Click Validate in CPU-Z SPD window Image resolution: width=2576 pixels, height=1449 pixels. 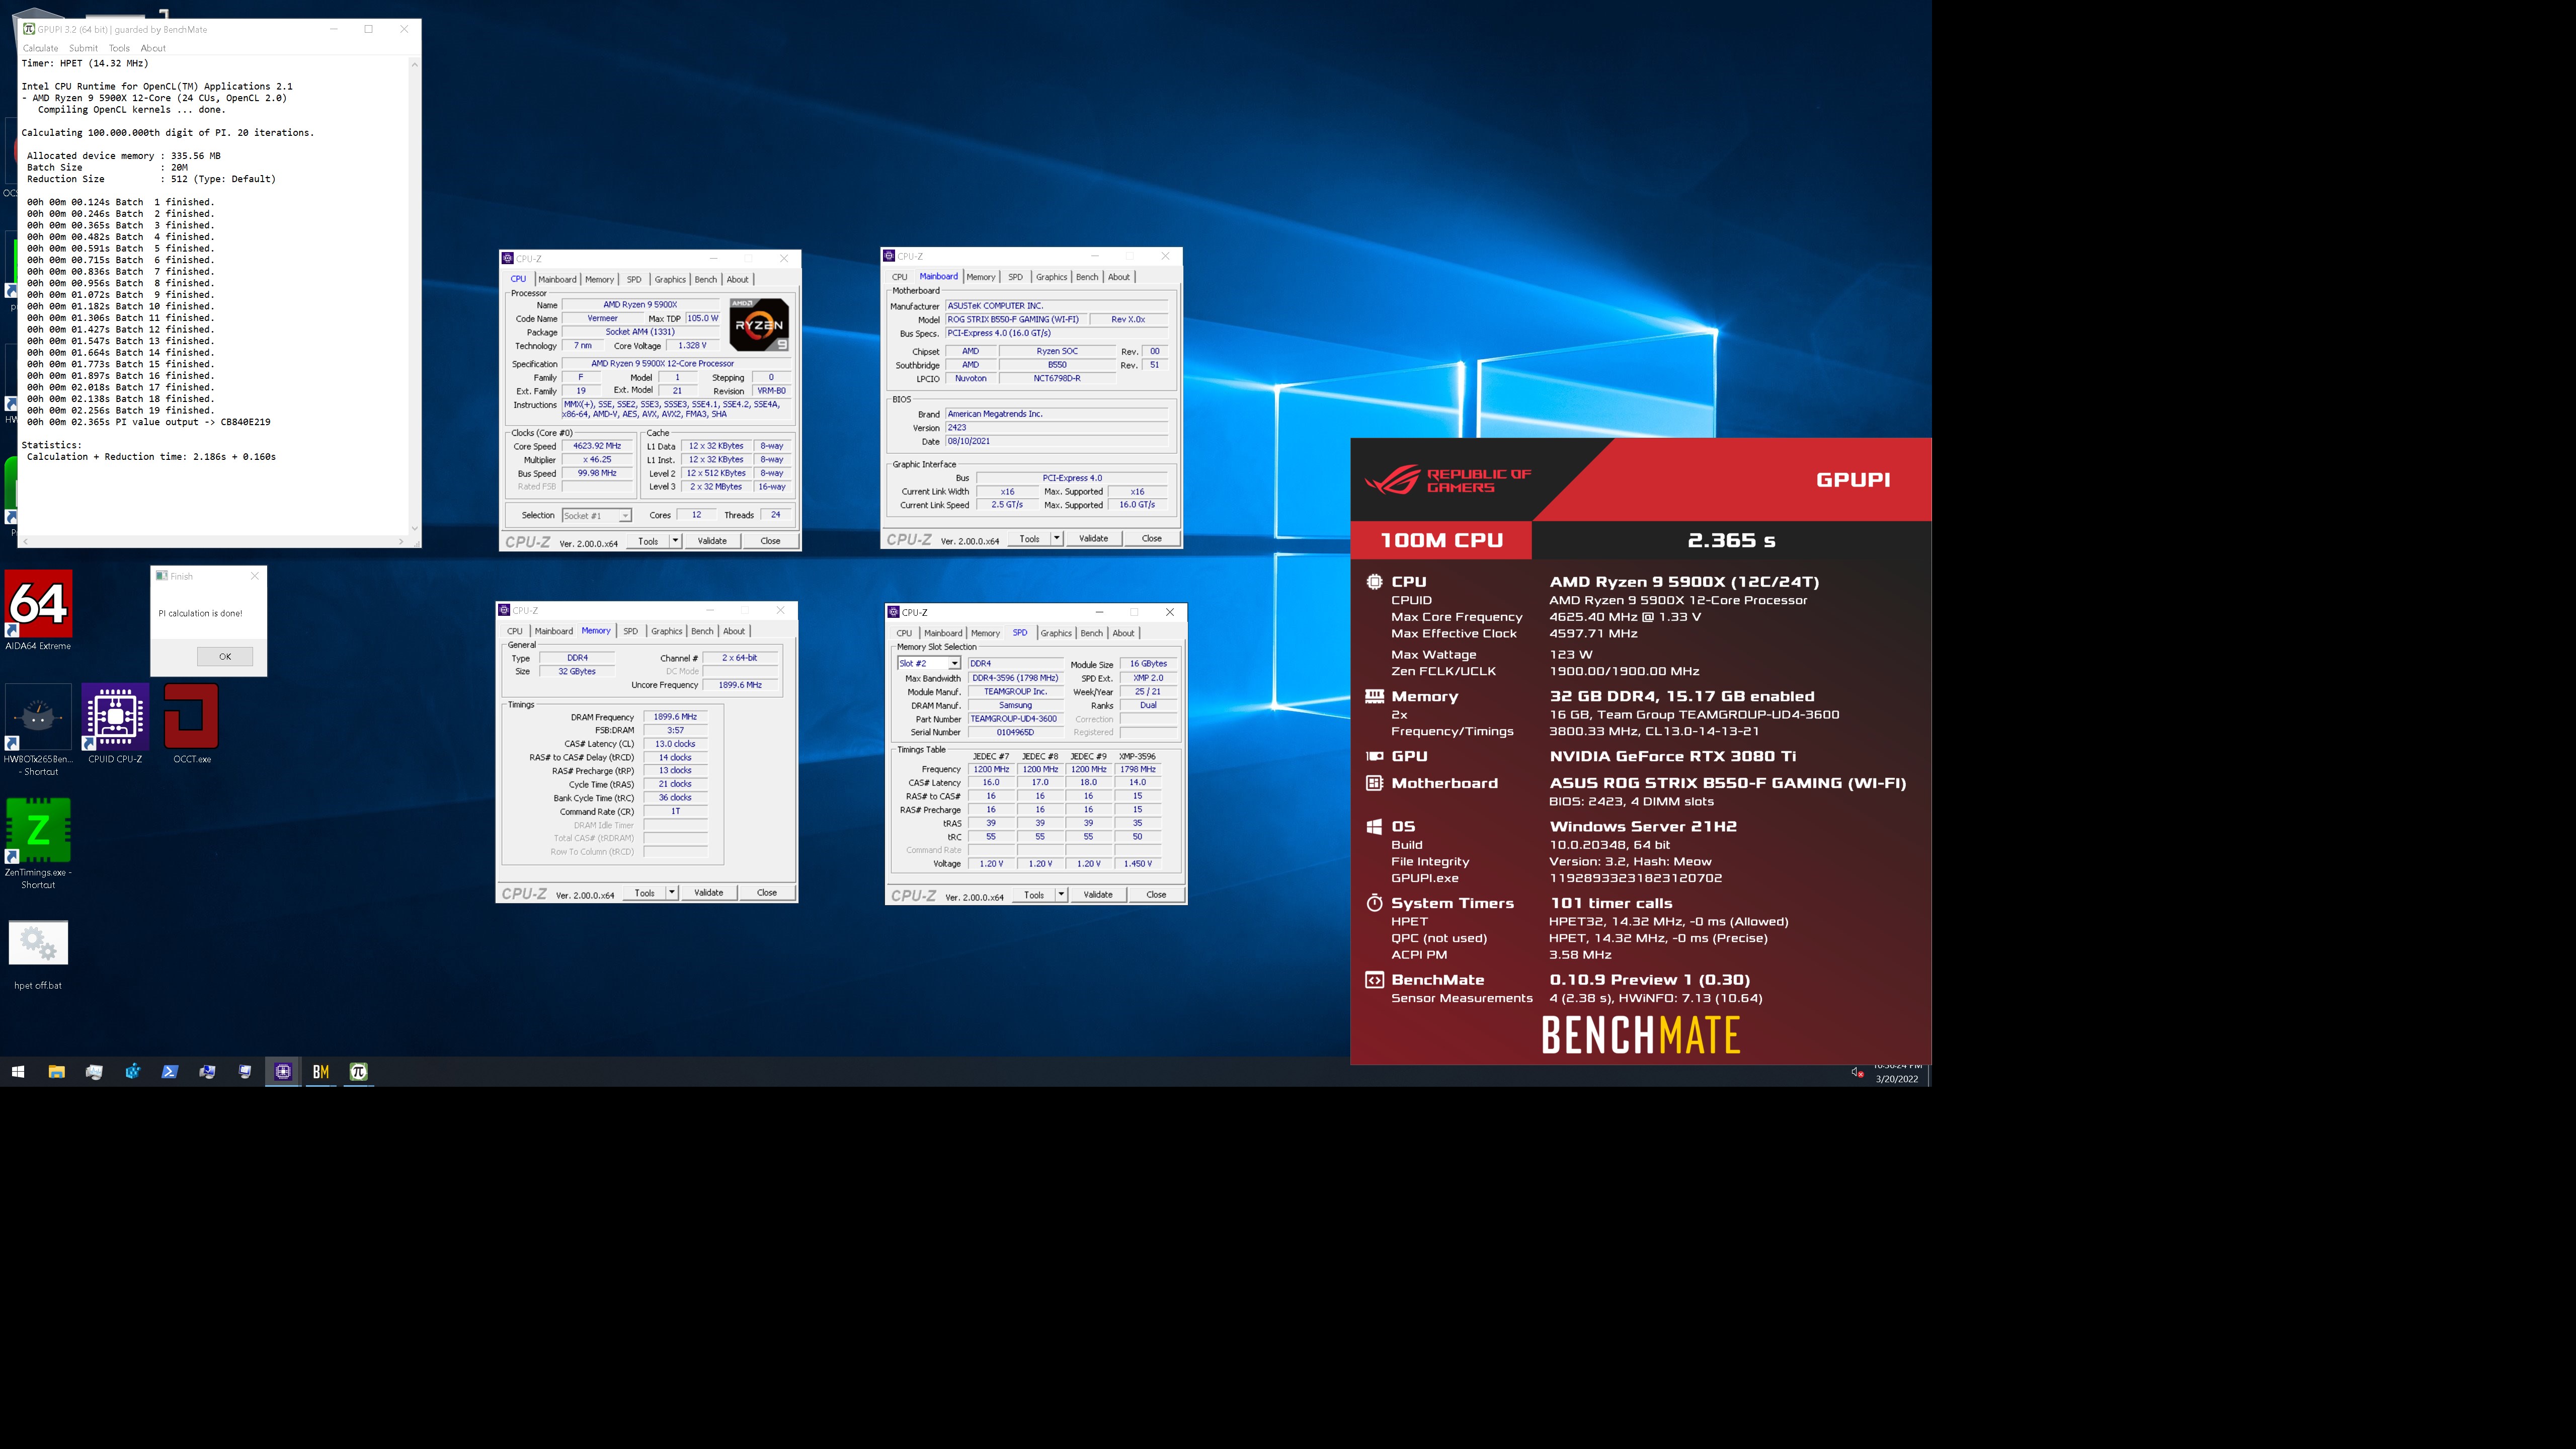coord(1098,895)
